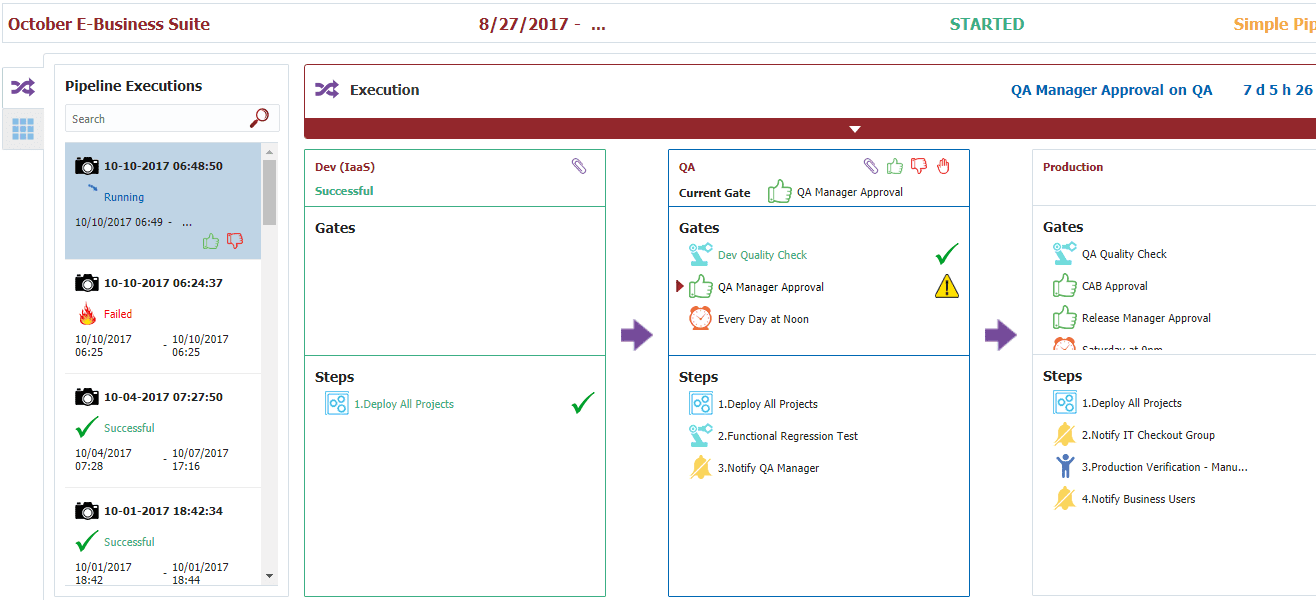Open the attachment paperclip in Dev (IaaS) stage
The image size is (1316, 600).
(579, 166)
